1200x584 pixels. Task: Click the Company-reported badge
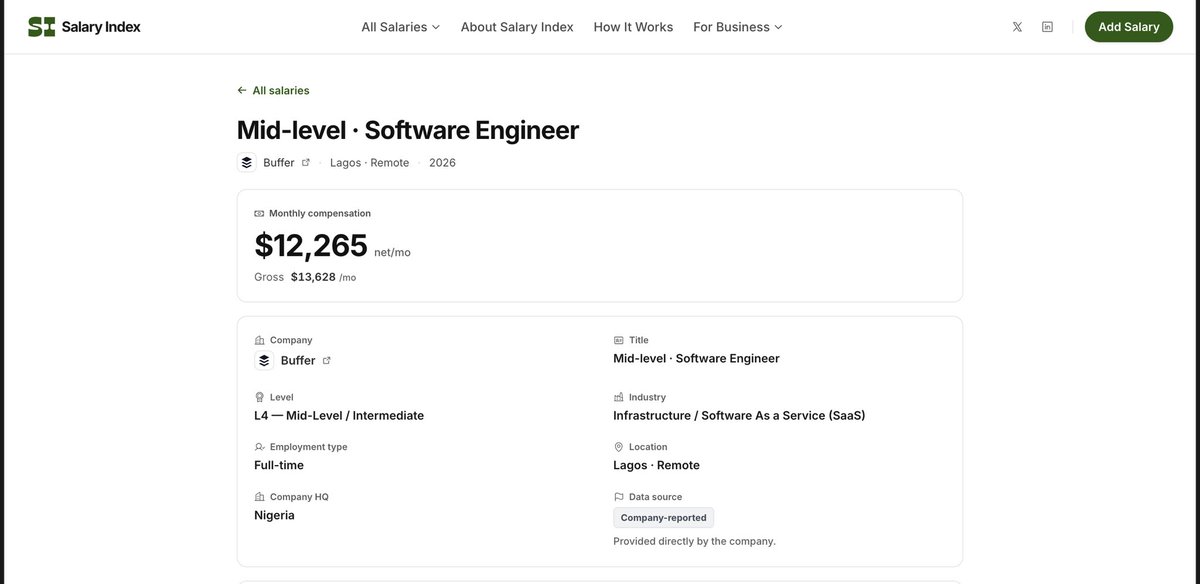[x=664, y=518]
